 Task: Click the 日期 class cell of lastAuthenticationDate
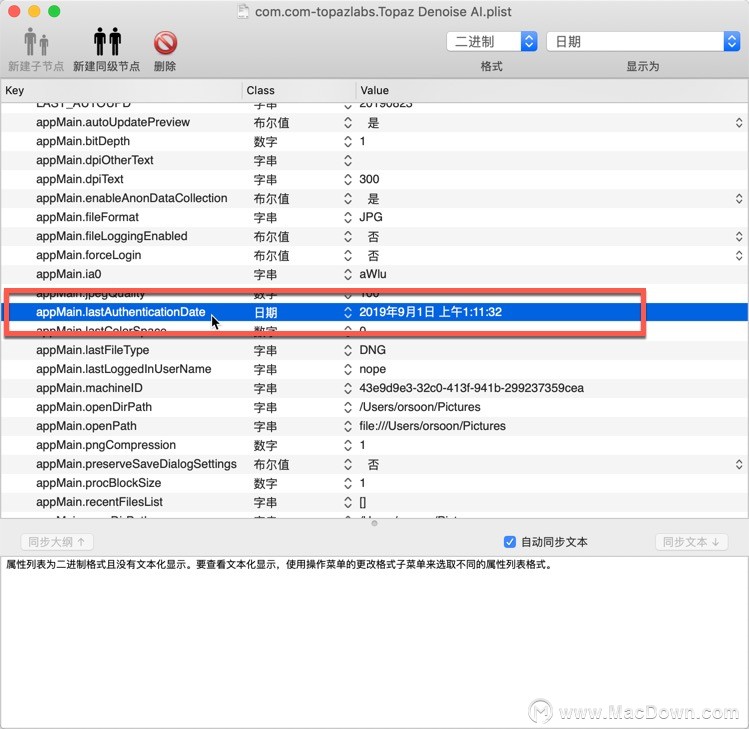click(265, 313)
